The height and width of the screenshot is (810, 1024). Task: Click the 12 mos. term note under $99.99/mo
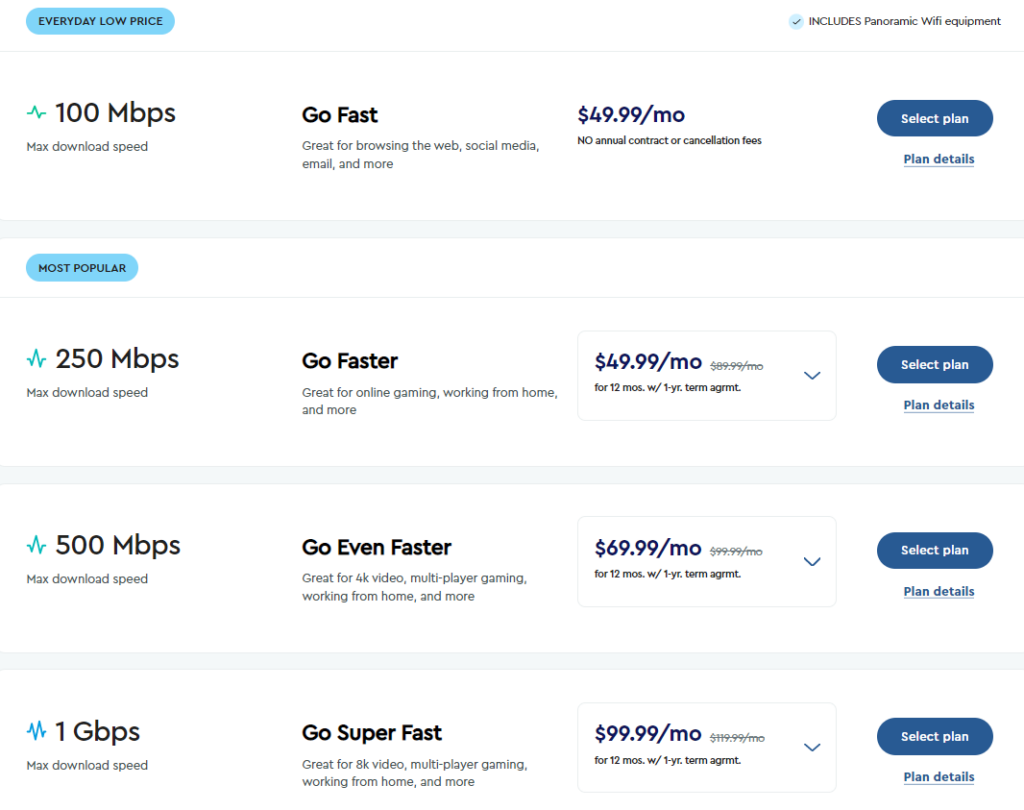[x=667, y=760]
